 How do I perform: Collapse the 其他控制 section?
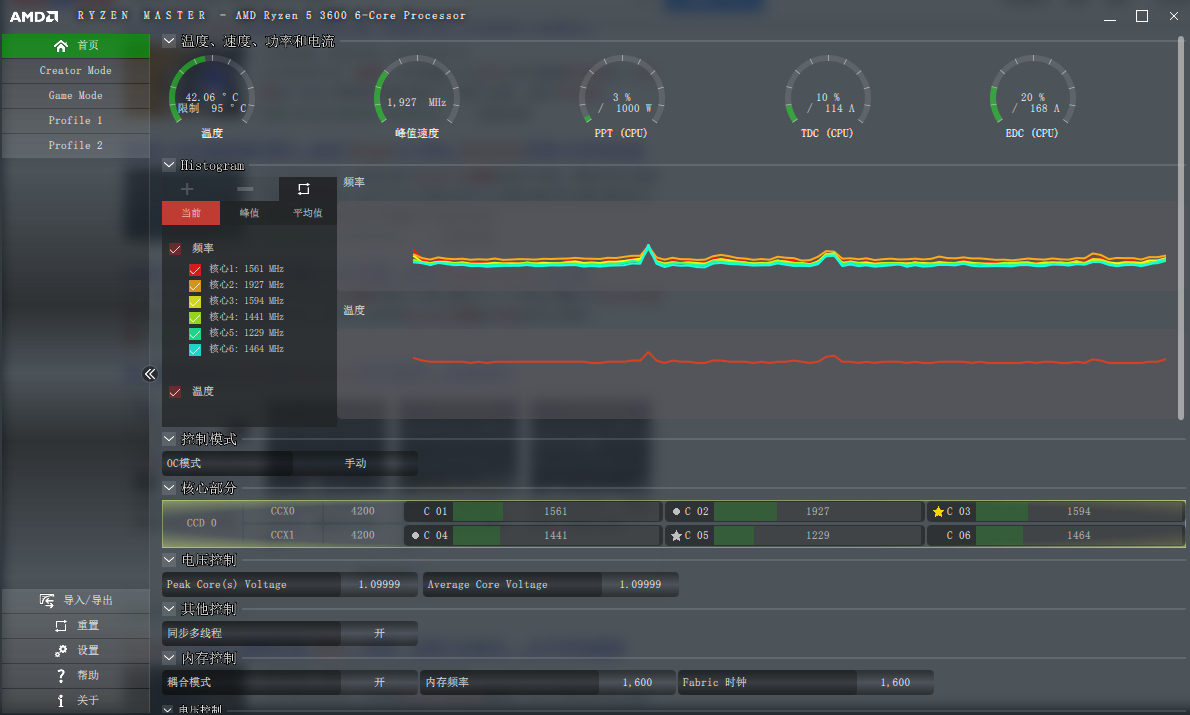tap(169, 609)
